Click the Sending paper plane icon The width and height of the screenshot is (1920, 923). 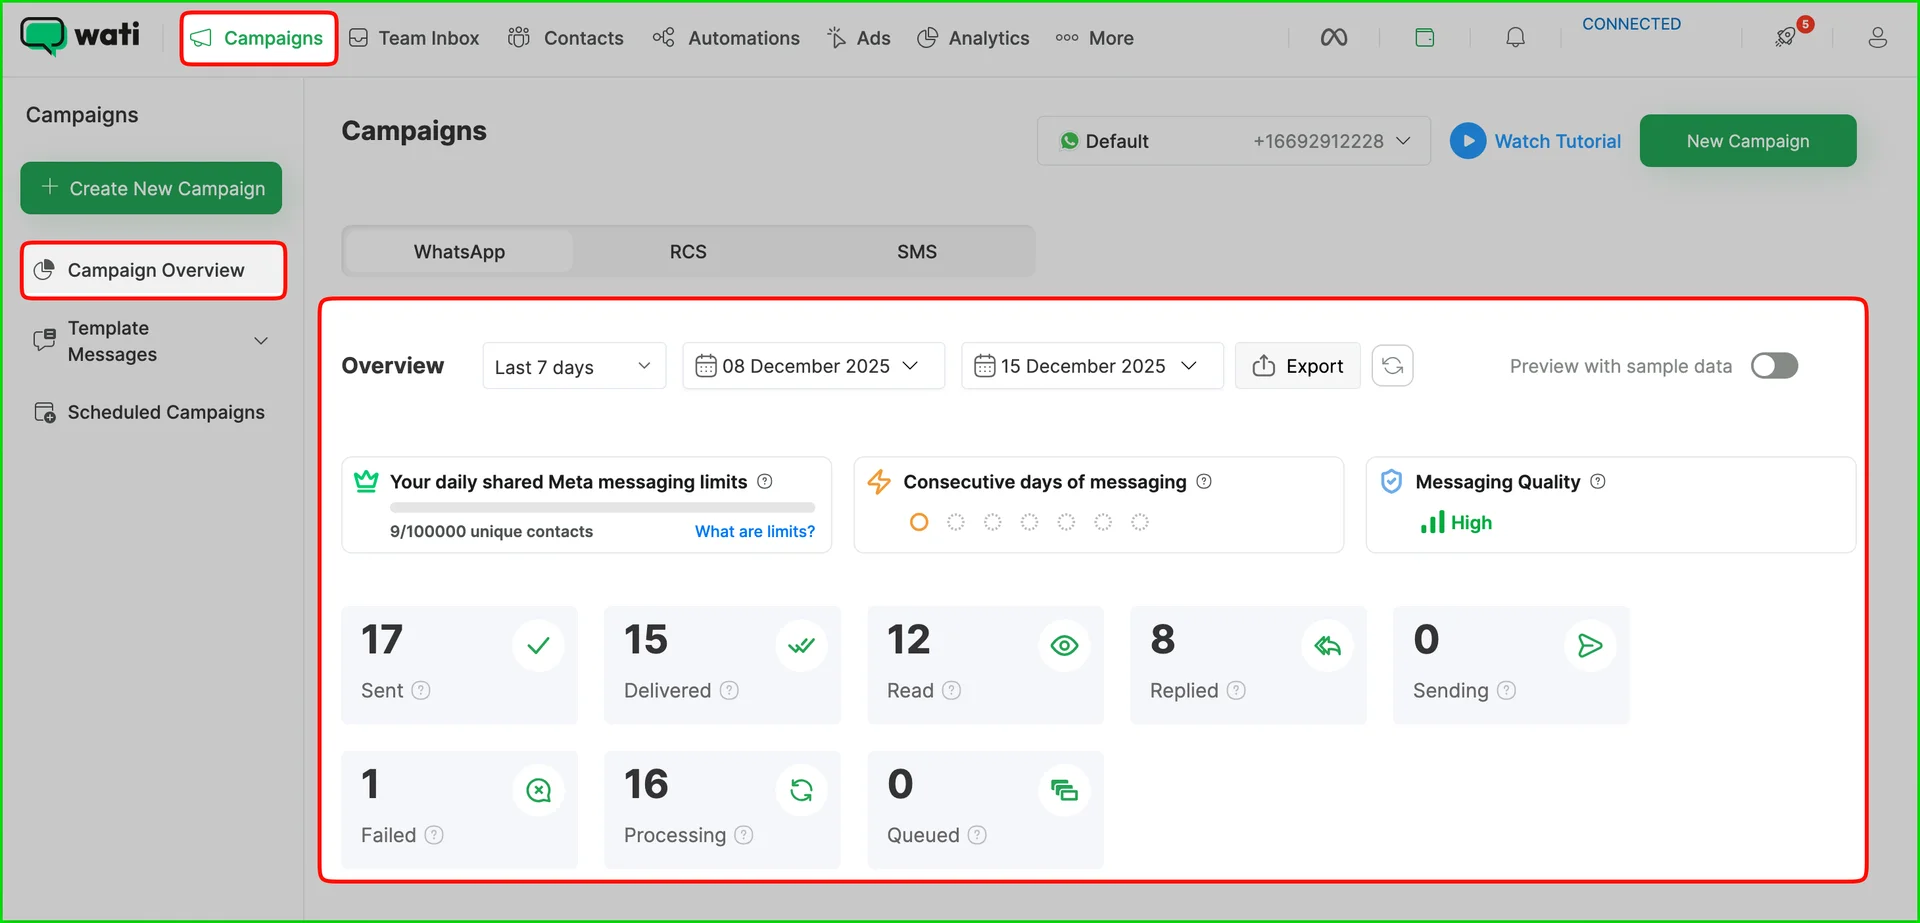[1590, 645]
